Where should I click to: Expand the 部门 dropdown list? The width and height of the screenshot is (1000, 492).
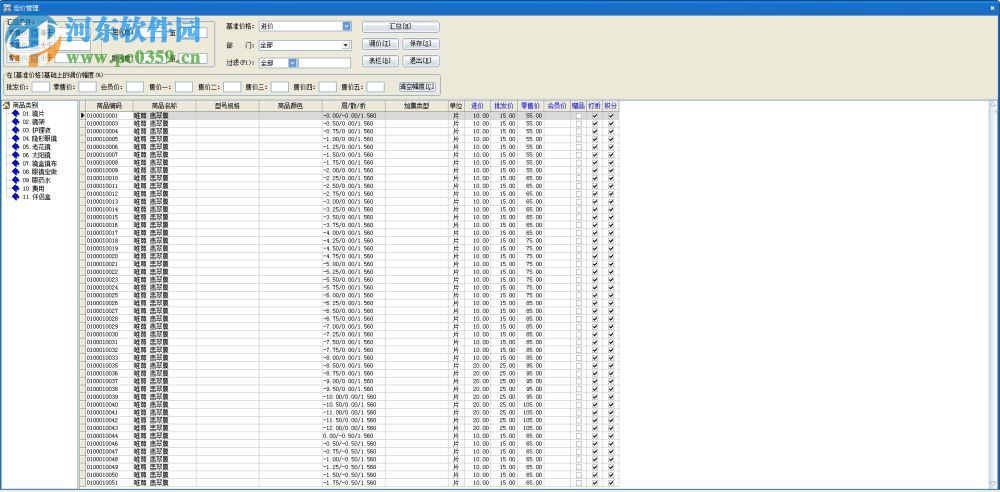click(x=346, y=45)
